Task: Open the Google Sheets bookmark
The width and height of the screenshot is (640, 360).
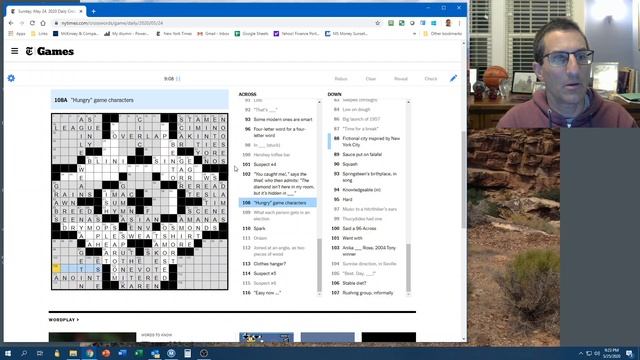Action: coord(251,34)
